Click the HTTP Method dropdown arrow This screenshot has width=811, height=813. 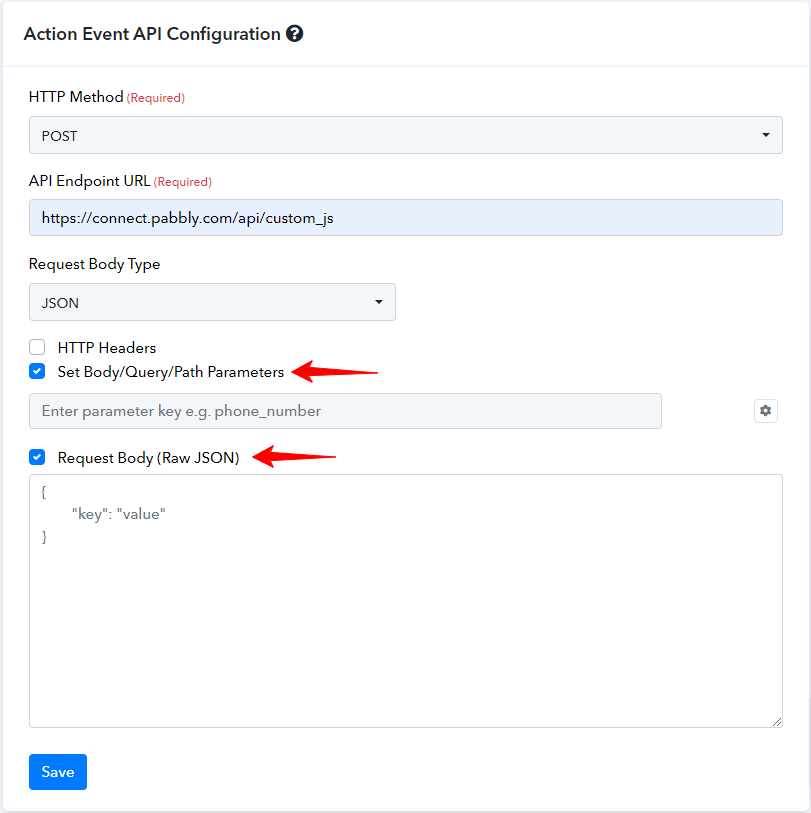[765, 135]
